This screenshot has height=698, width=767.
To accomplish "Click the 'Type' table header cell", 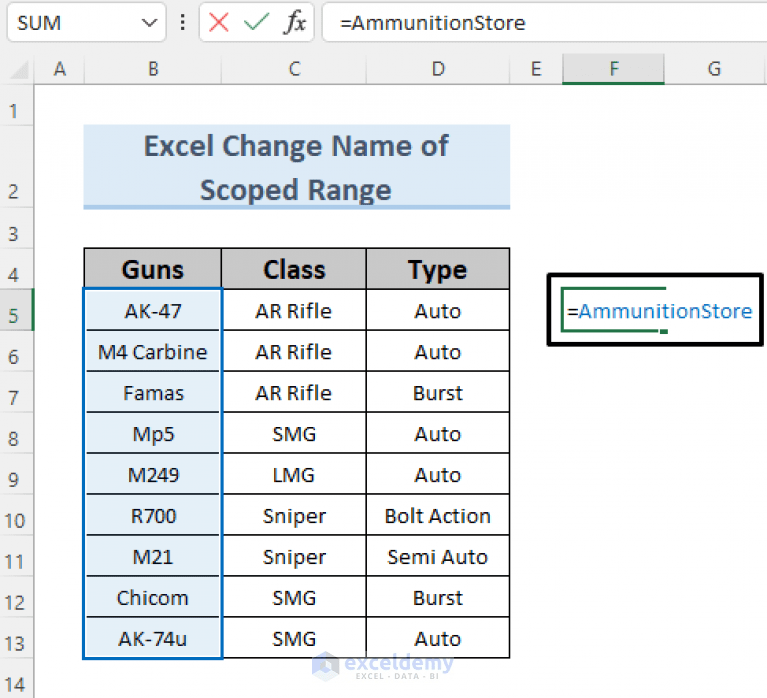I will 438,269.
